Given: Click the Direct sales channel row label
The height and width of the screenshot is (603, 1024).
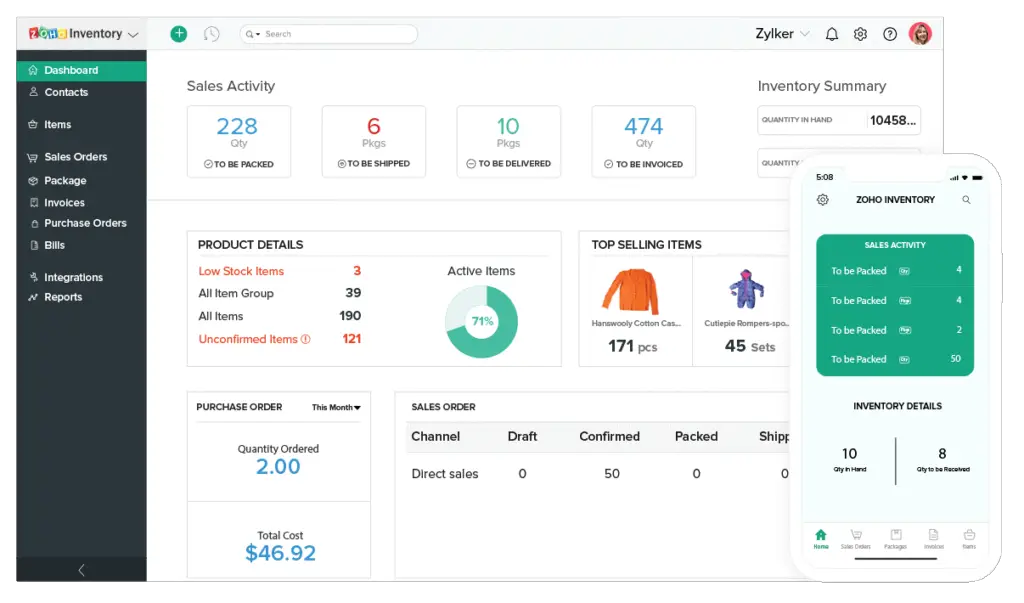Looking at the screenshot, I should pos(445,474).
